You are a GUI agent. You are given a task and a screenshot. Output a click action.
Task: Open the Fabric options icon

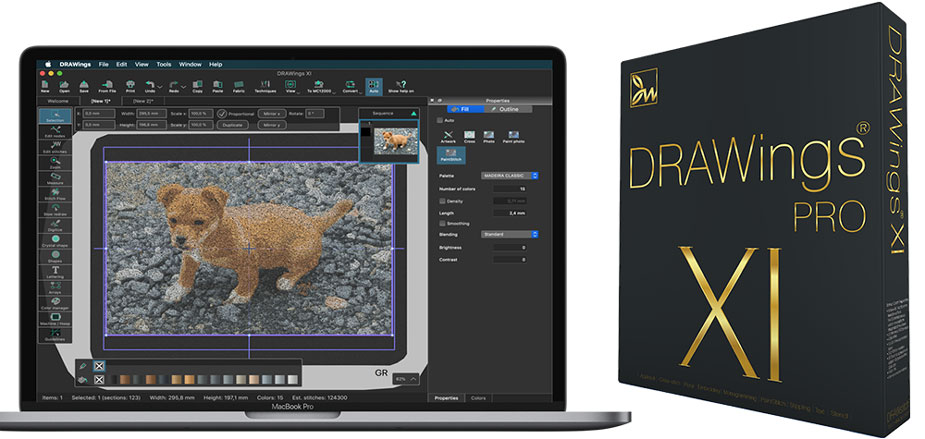click(x=239, y=87)
